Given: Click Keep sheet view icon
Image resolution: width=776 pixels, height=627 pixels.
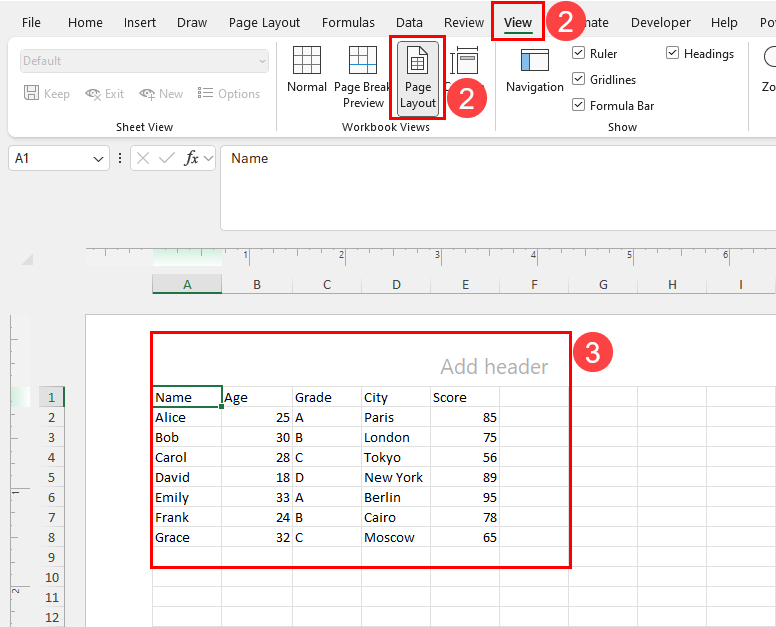Looking at the screenshot, I should coord(32,93).
